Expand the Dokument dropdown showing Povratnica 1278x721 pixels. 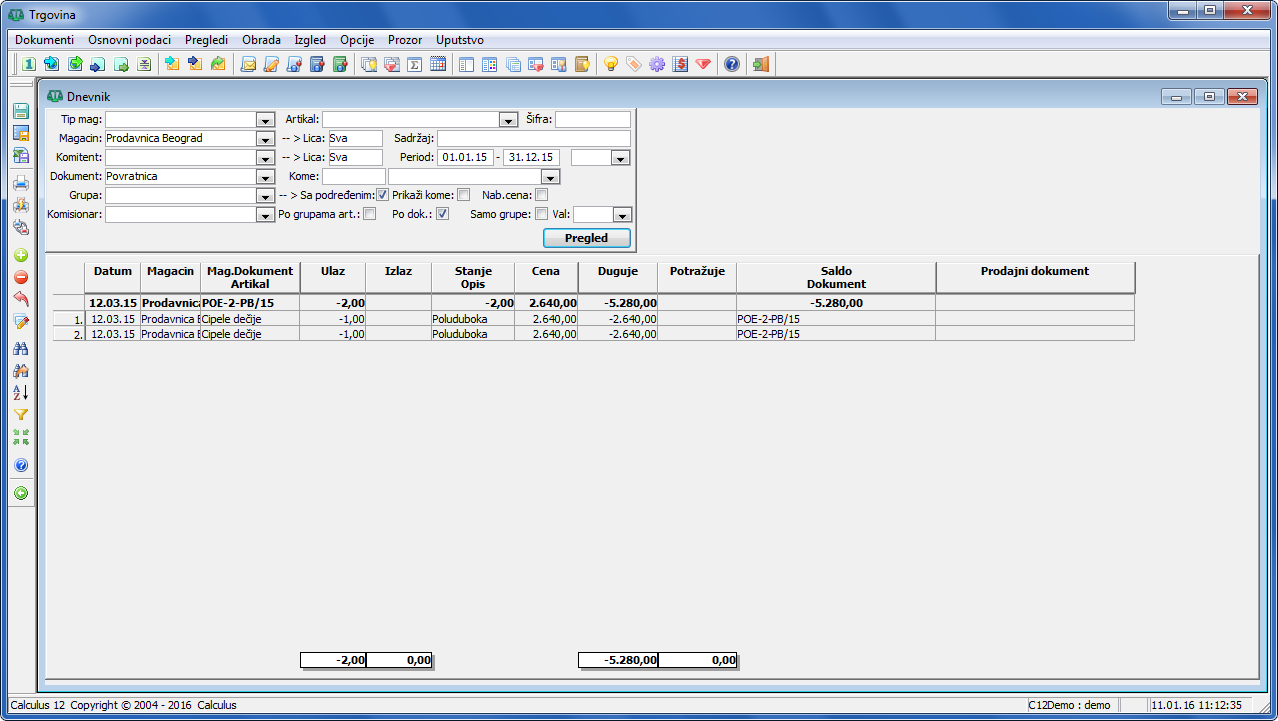265,177
